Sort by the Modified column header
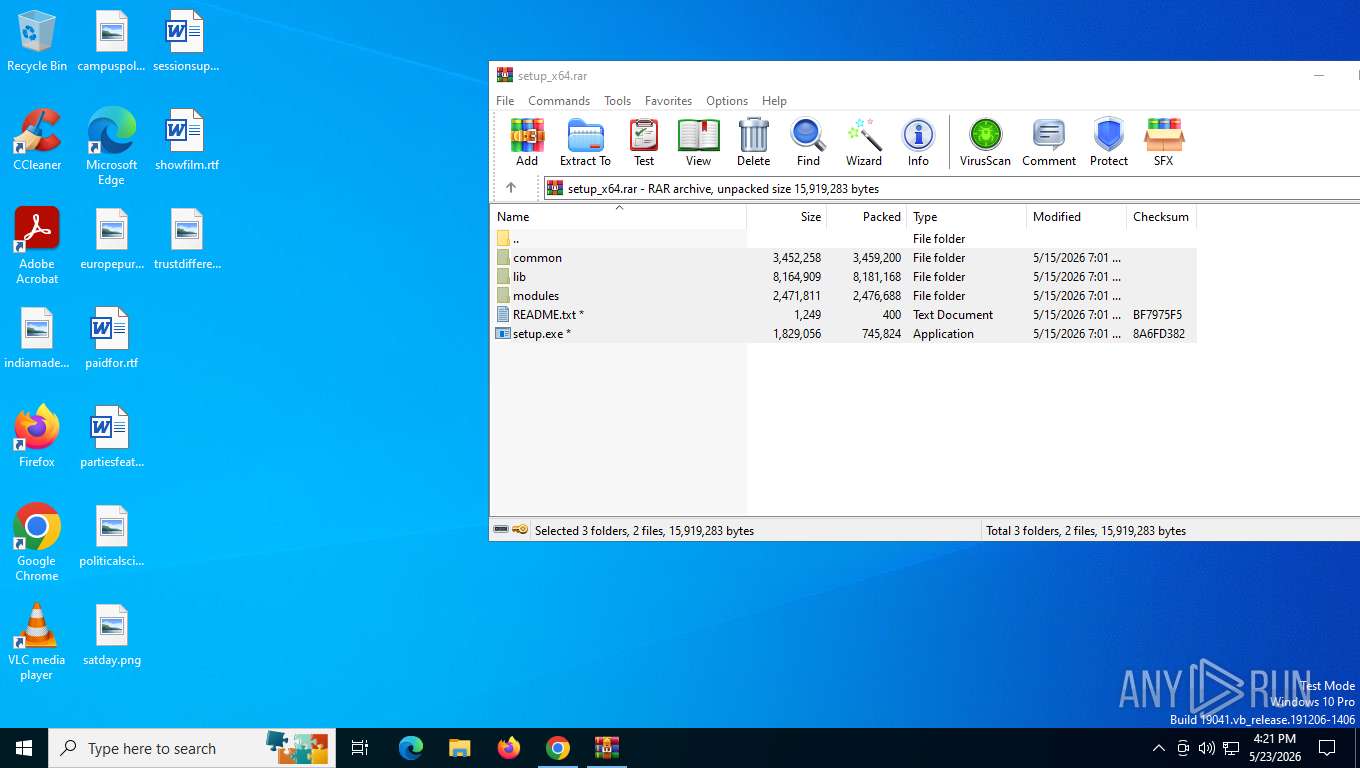 click(1076, 217)
